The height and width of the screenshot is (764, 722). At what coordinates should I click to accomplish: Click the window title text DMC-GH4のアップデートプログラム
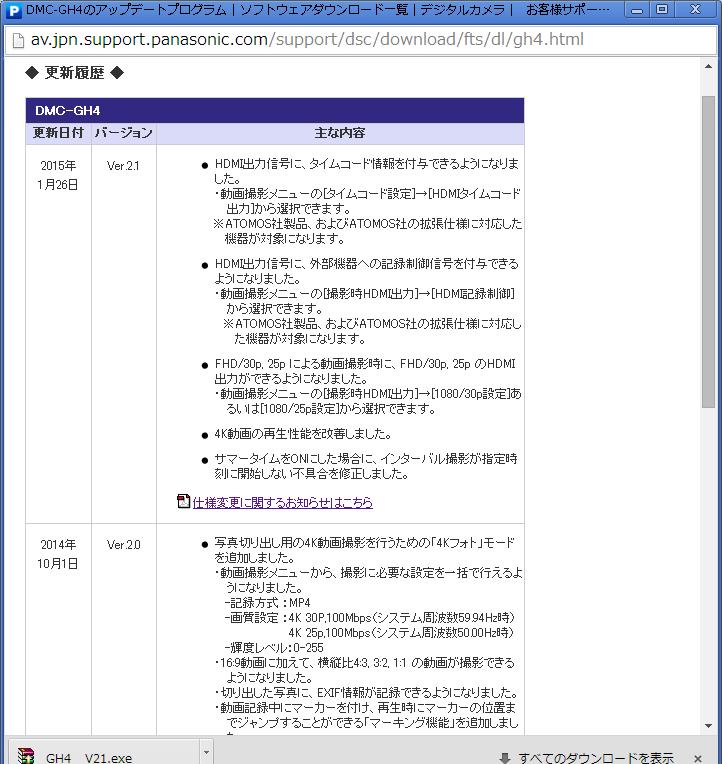click(x=126, y=10)
